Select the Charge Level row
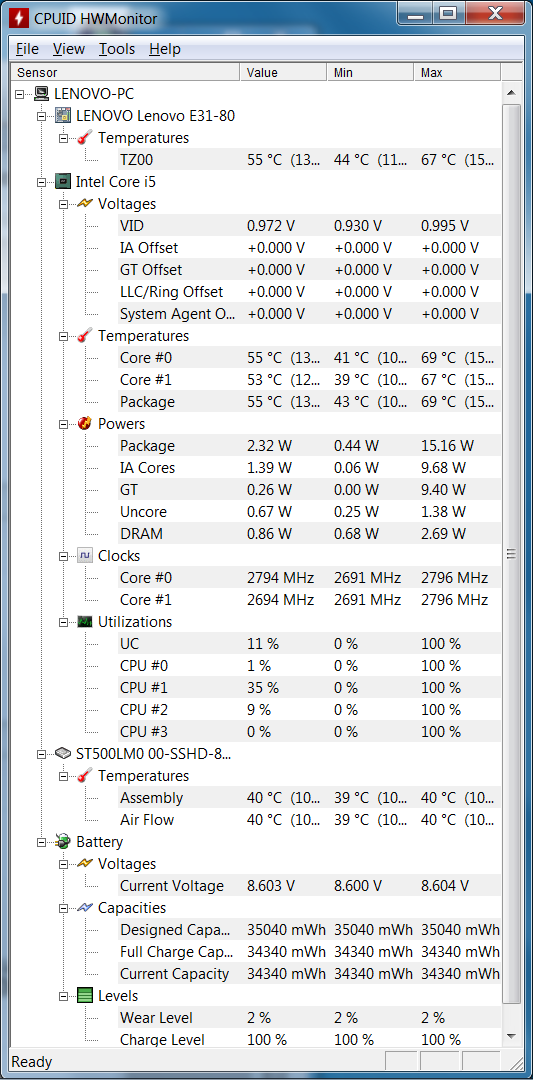533x1080 pixels. click(256, 1040)
